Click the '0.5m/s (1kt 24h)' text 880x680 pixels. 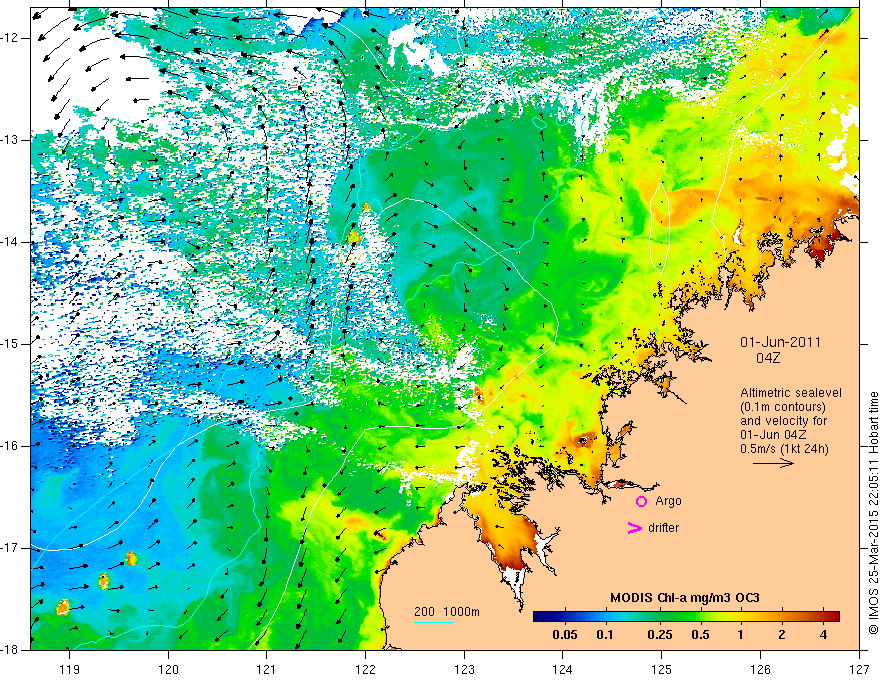[784, 448]
